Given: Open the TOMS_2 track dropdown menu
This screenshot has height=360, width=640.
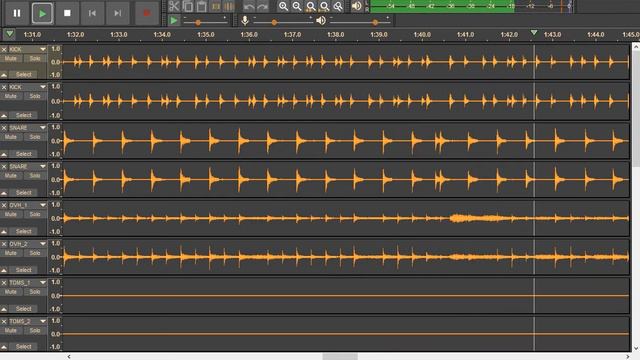Looking at the screenshot, I should (42, 321).
